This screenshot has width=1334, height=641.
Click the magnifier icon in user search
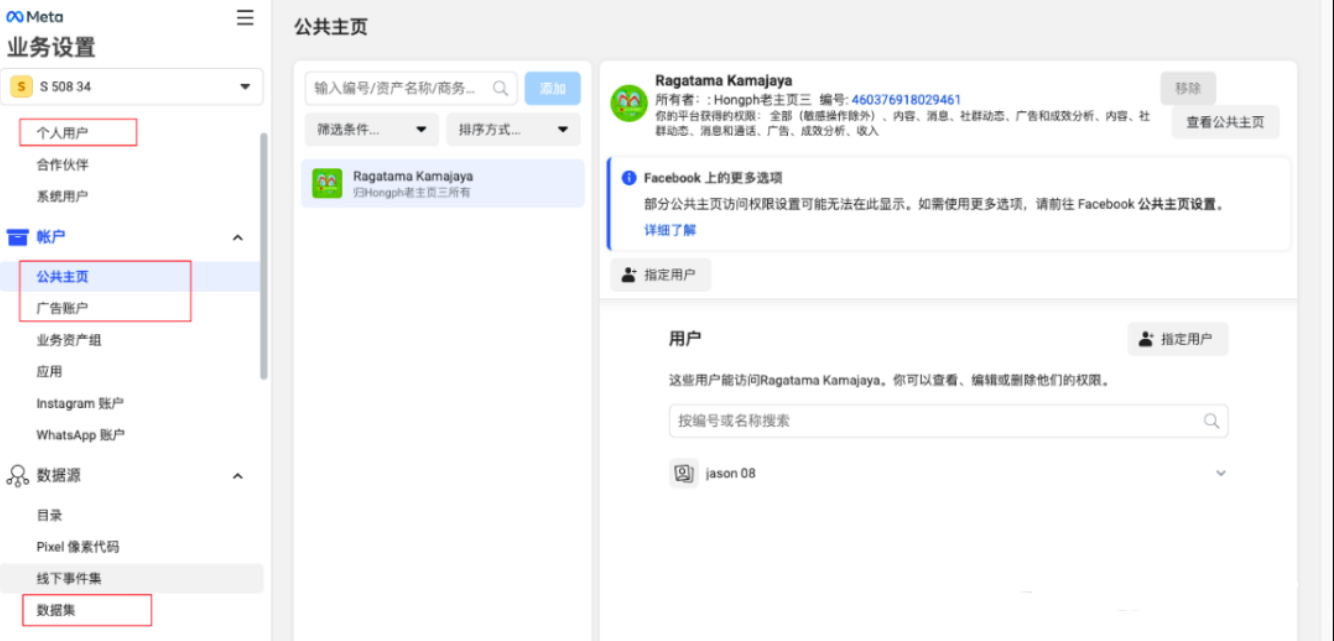point(1212,421)
